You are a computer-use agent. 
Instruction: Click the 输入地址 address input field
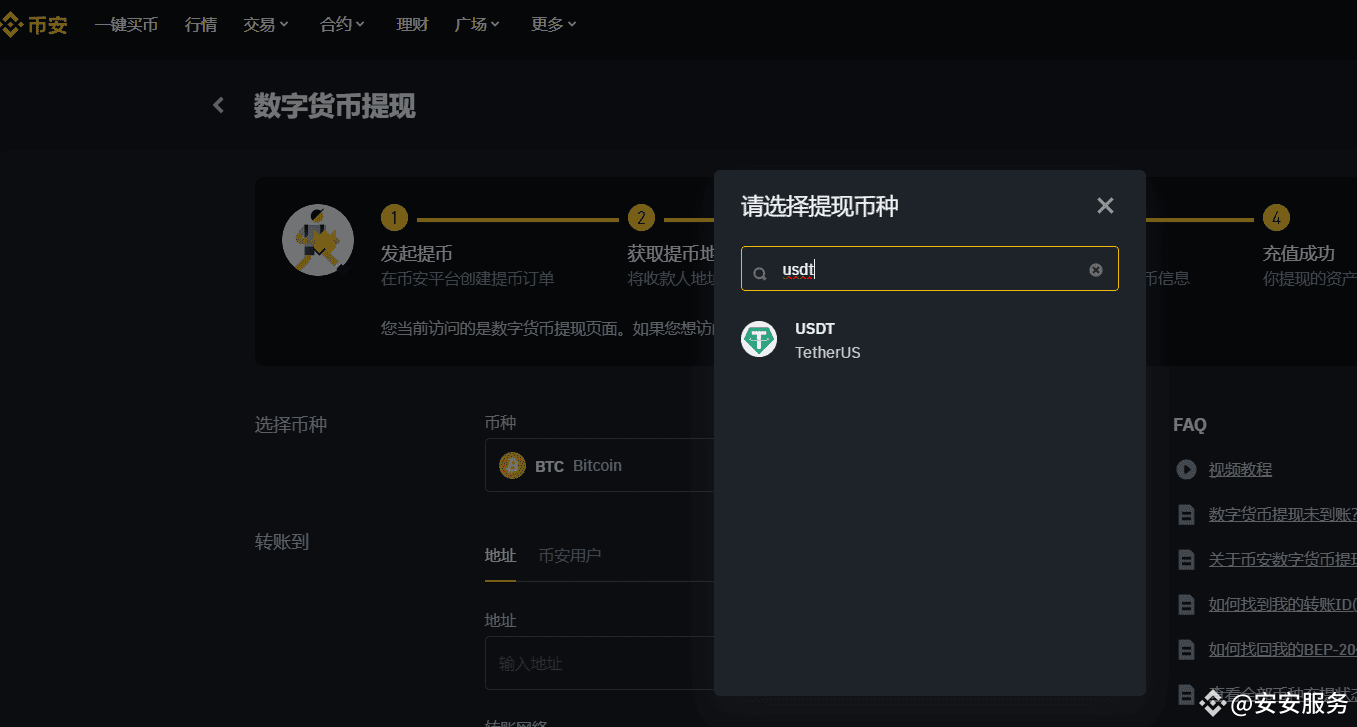click(600, 663)
